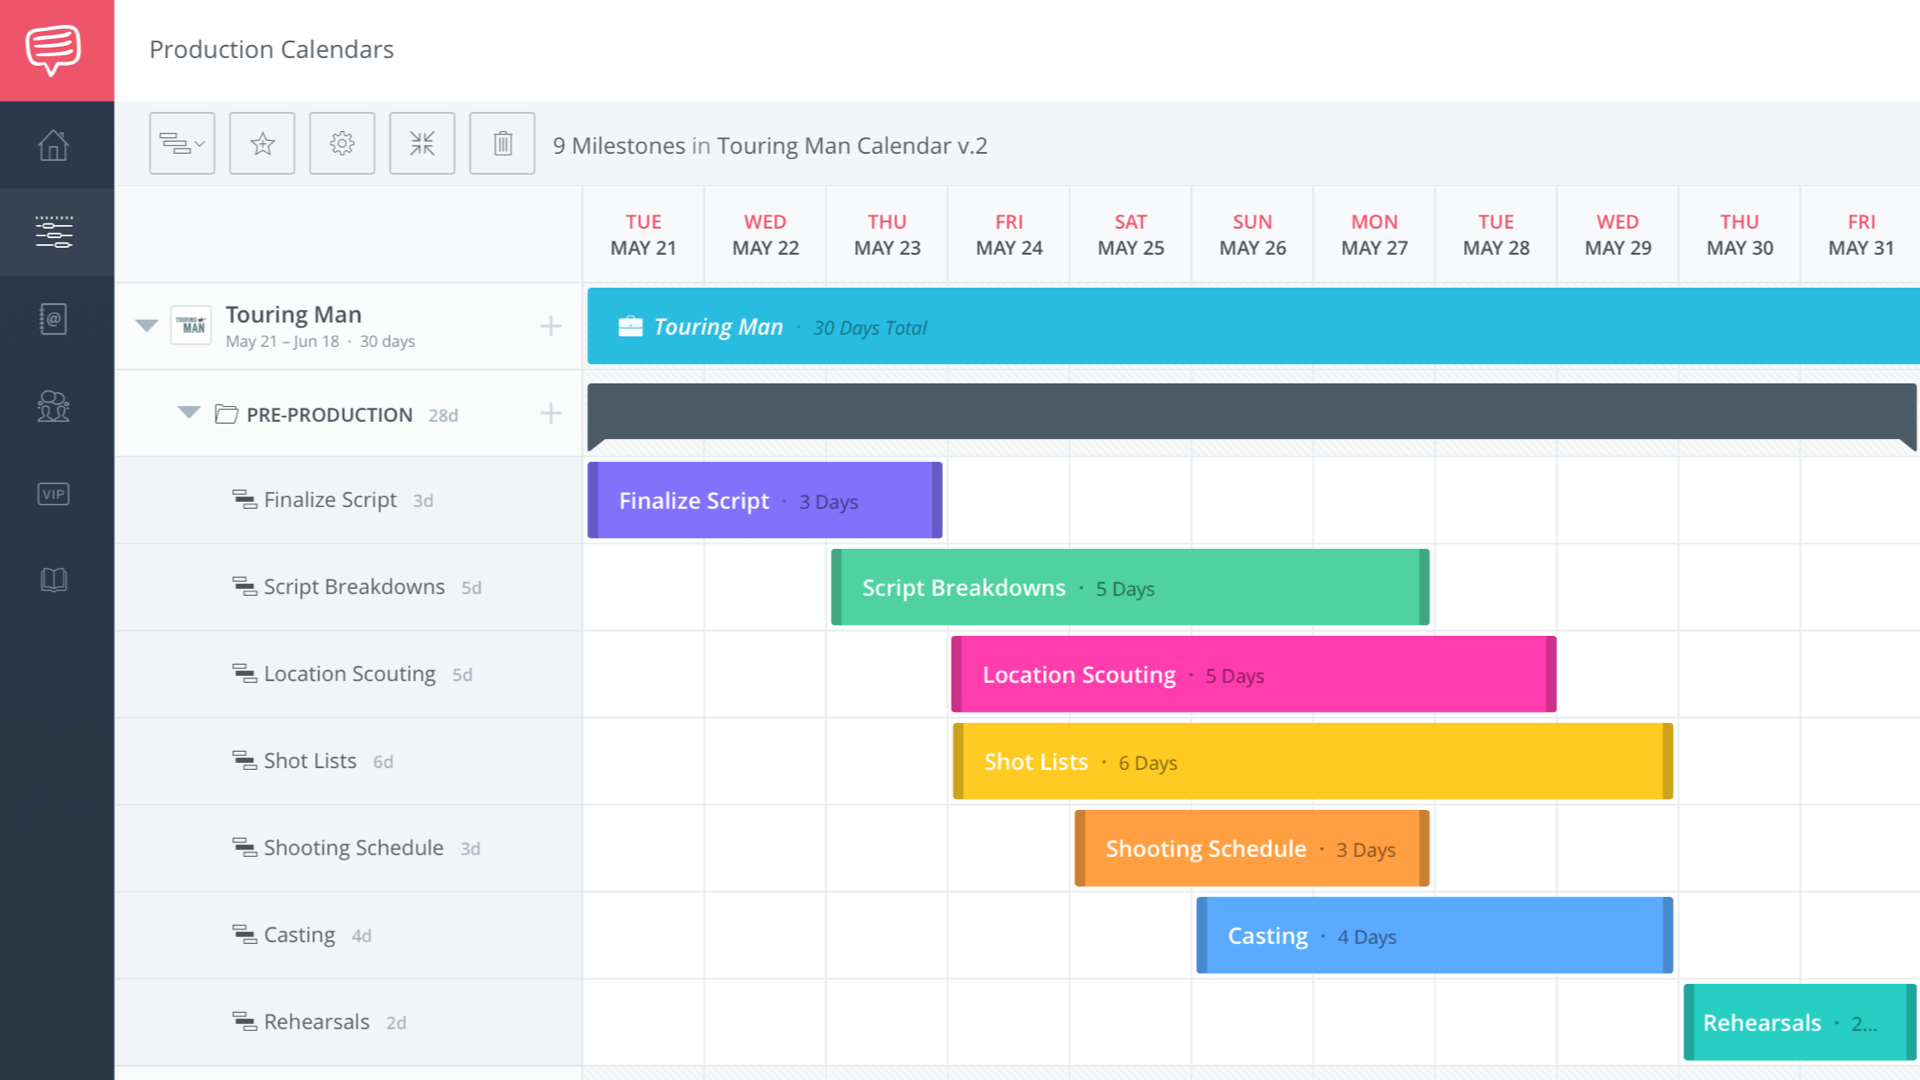Click the contacts/people icon in sidebar

[53, 405]
